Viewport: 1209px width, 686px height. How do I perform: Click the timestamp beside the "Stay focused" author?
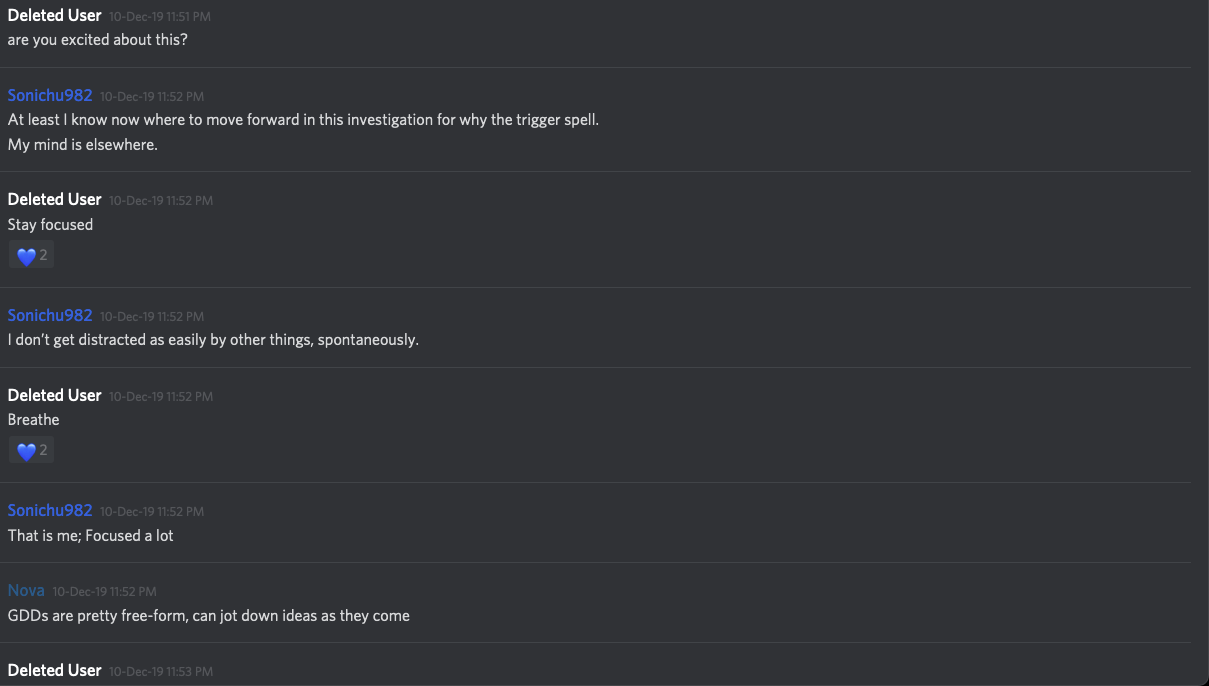(161, 201)
